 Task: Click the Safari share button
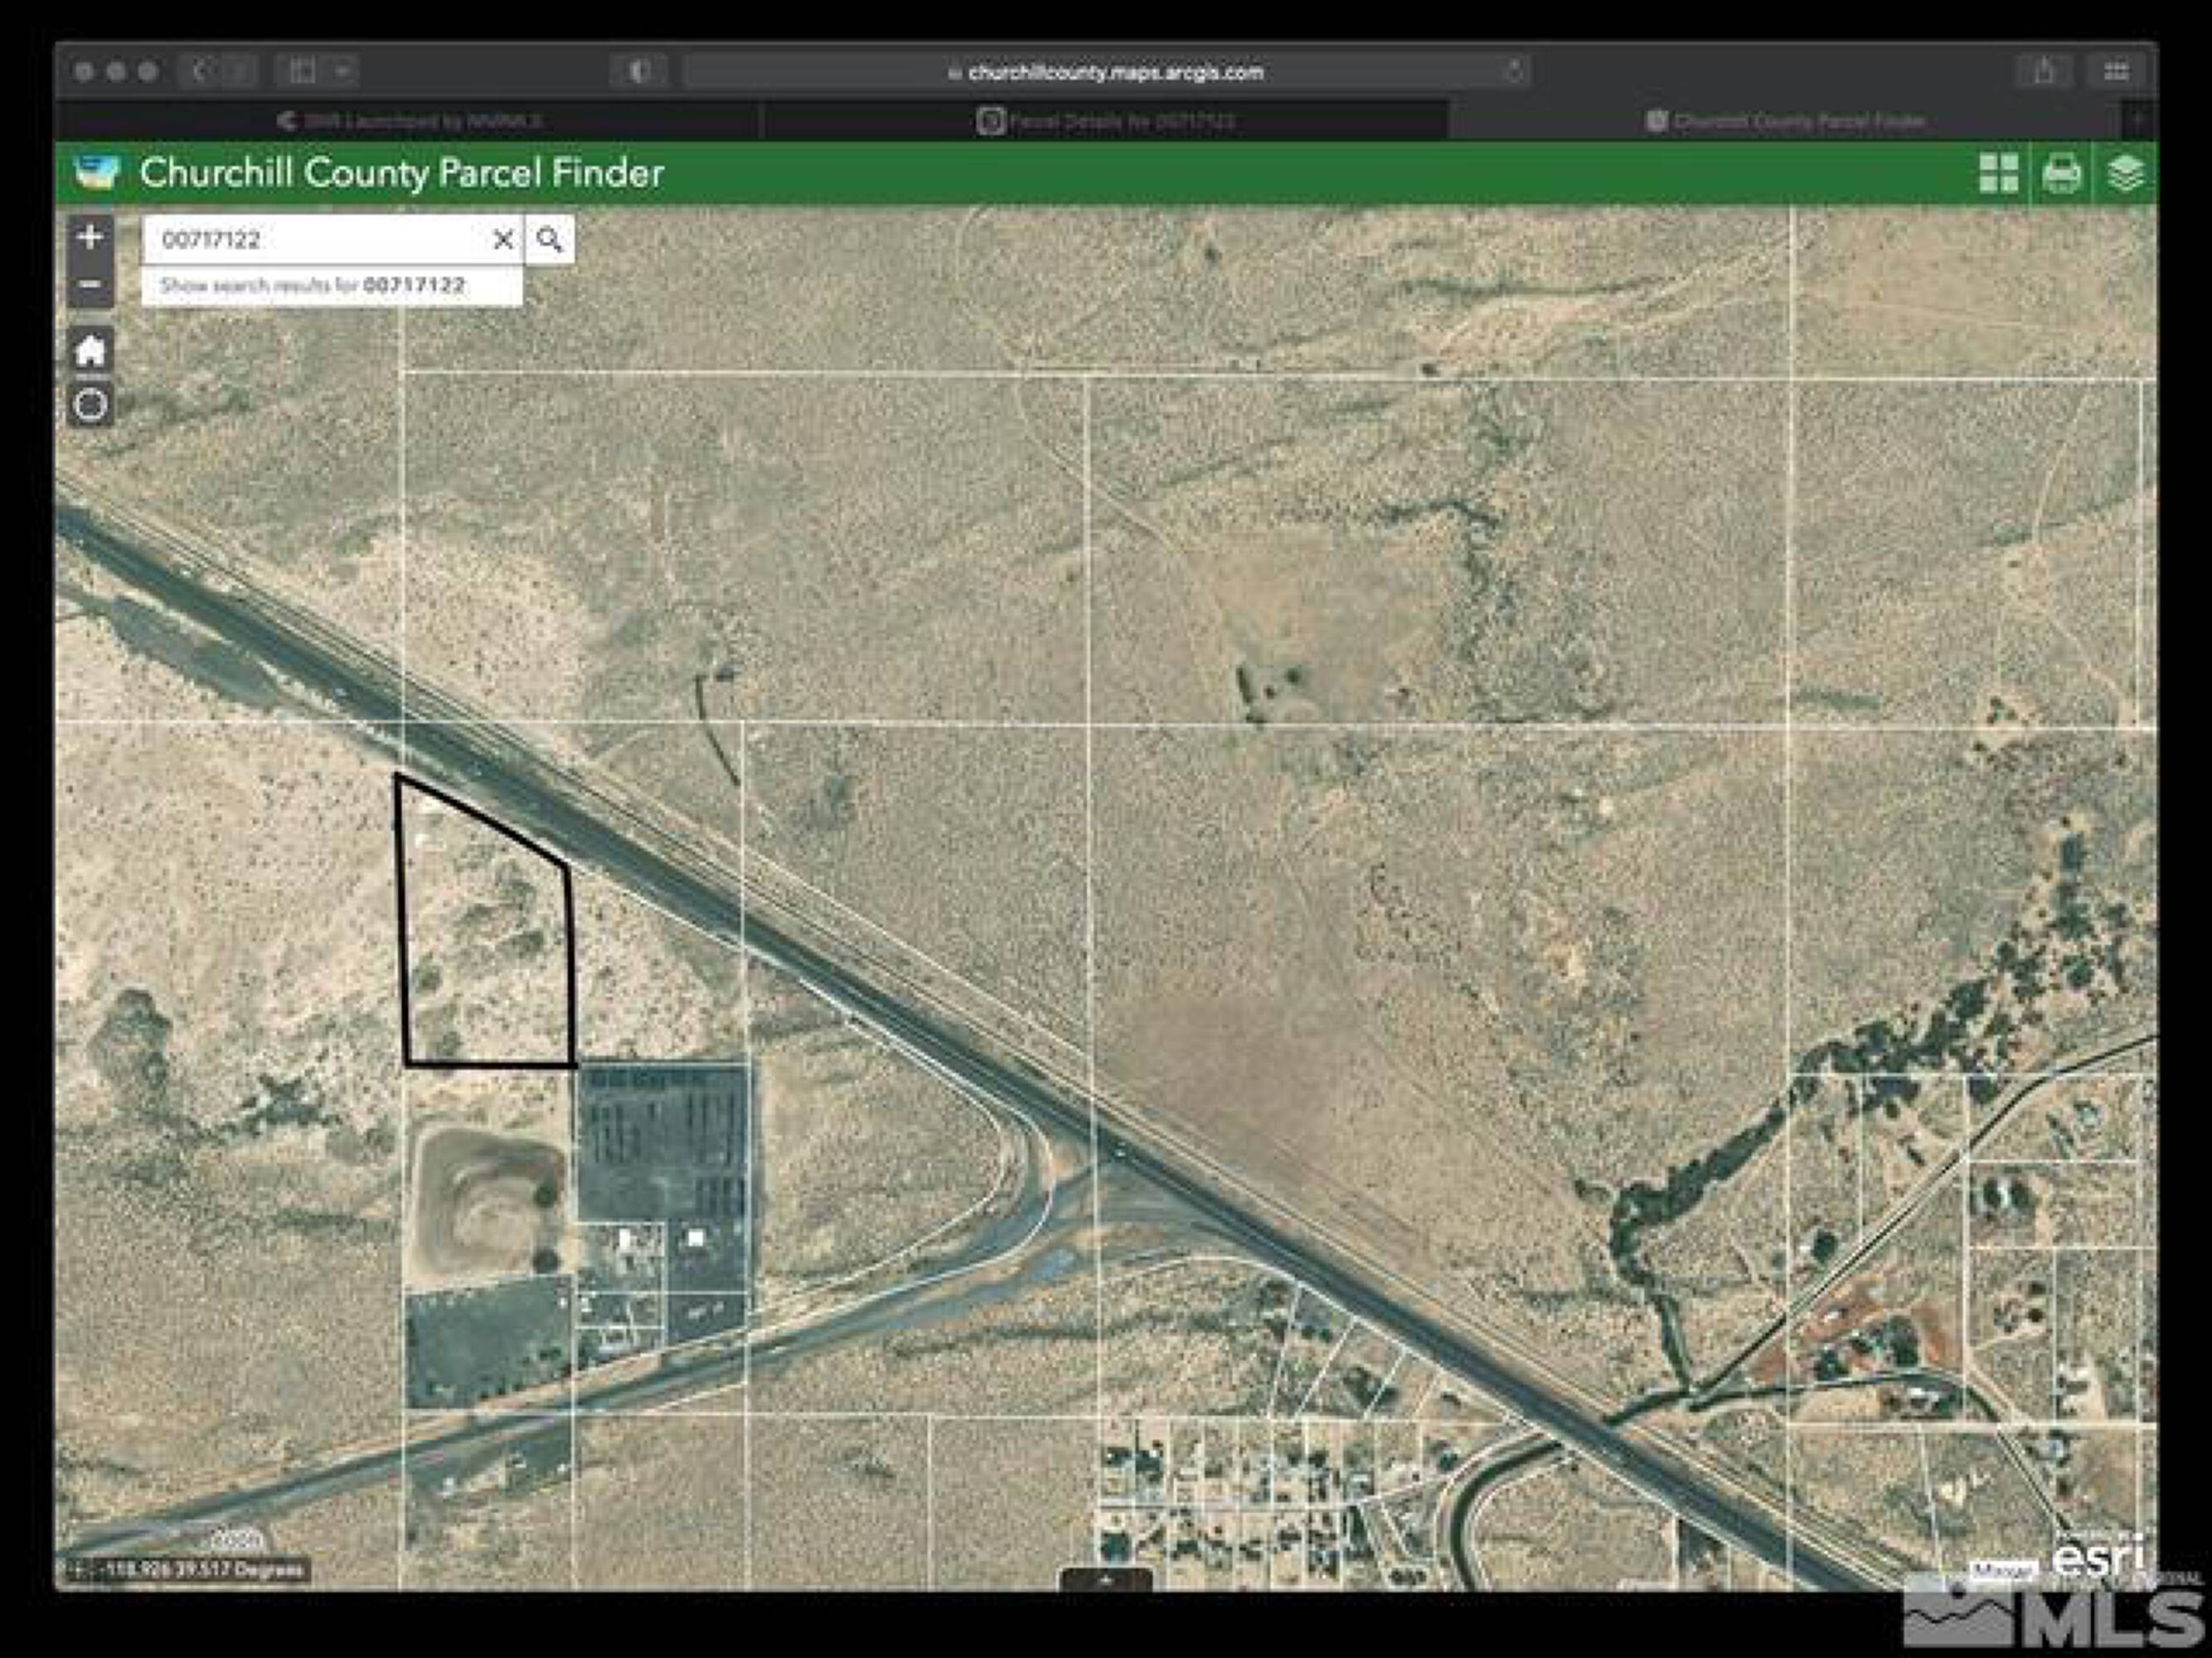click(2043, 71)
